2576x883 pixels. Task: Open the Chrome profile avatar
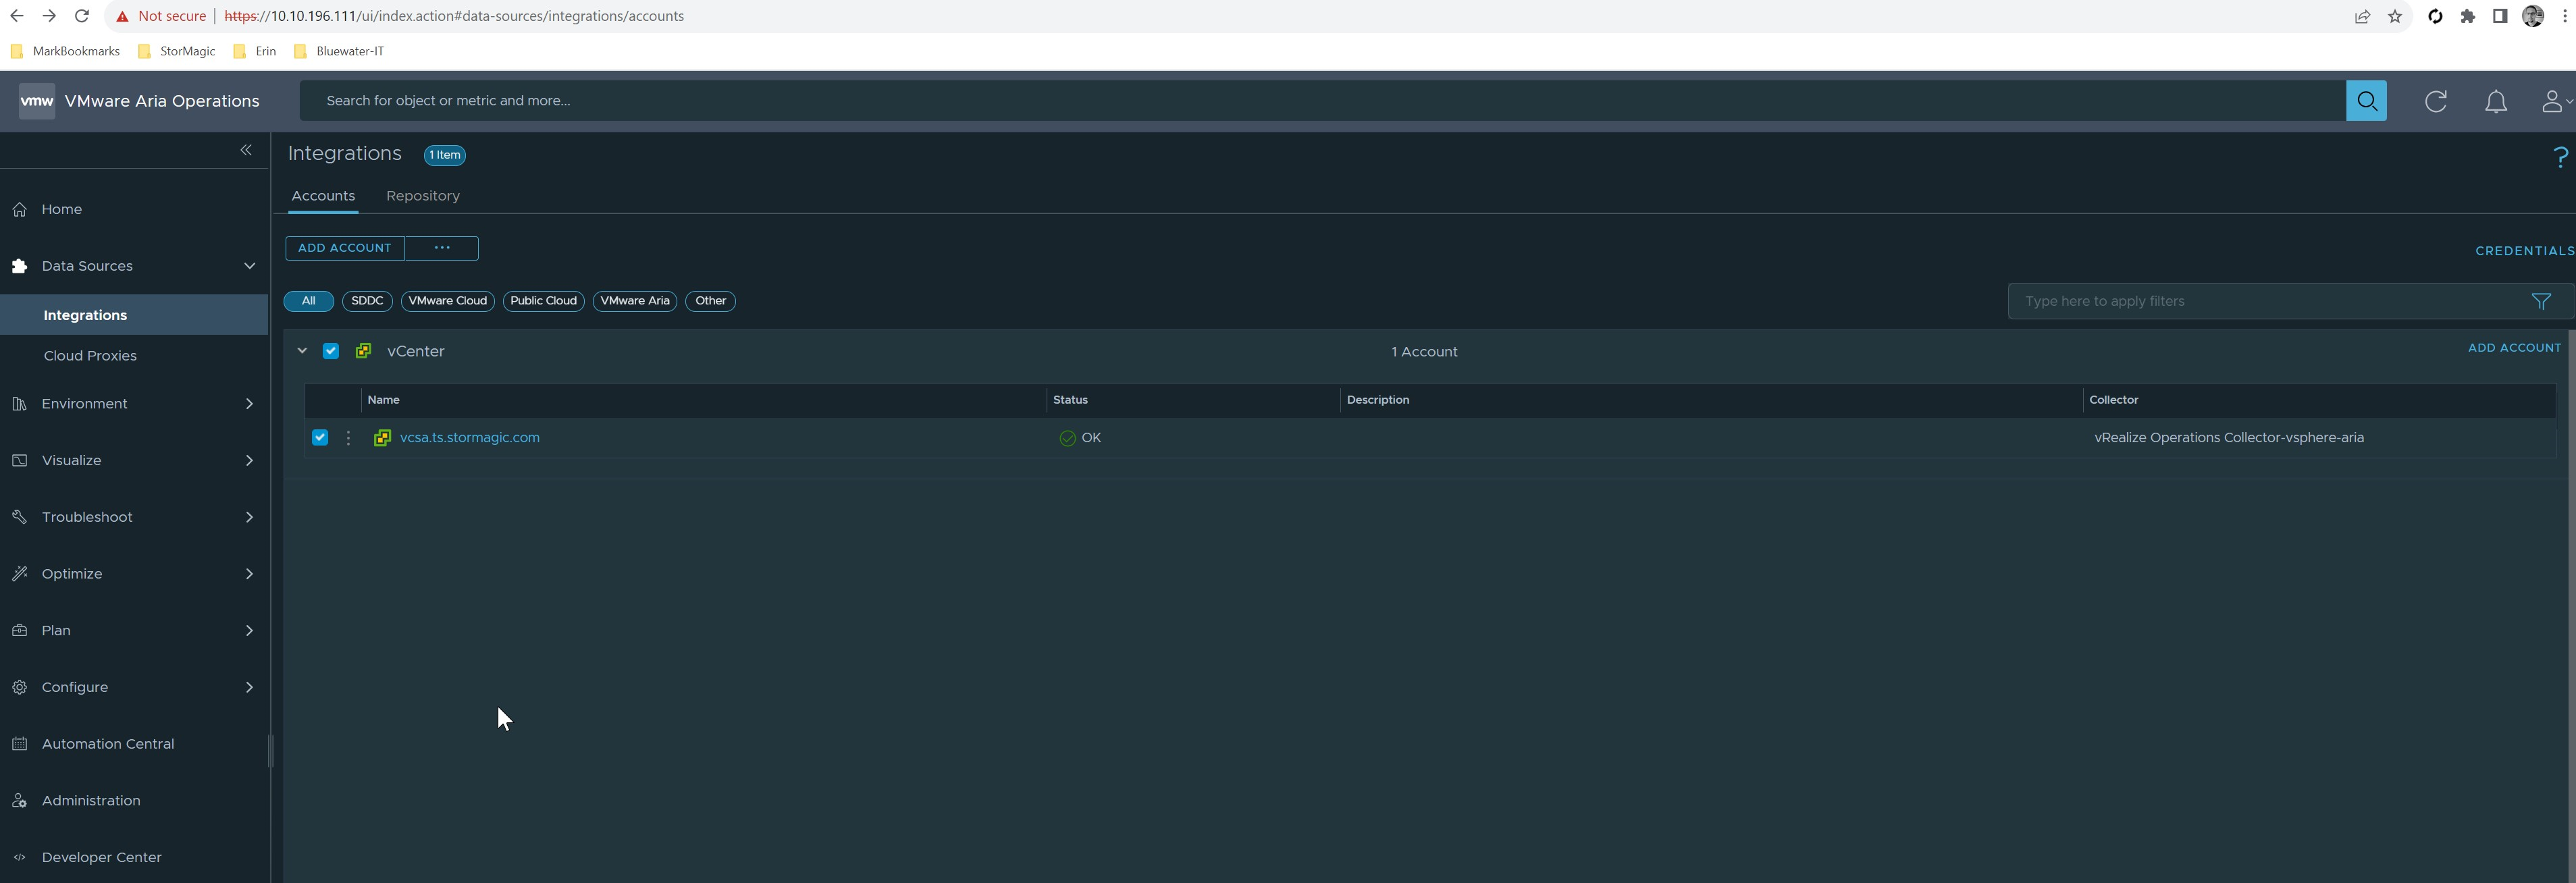(x=2533, y=16)
